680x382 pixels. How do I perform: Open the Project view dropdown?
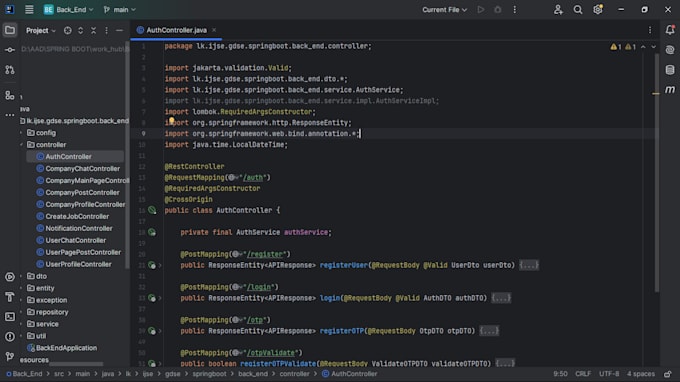(41, 30)
